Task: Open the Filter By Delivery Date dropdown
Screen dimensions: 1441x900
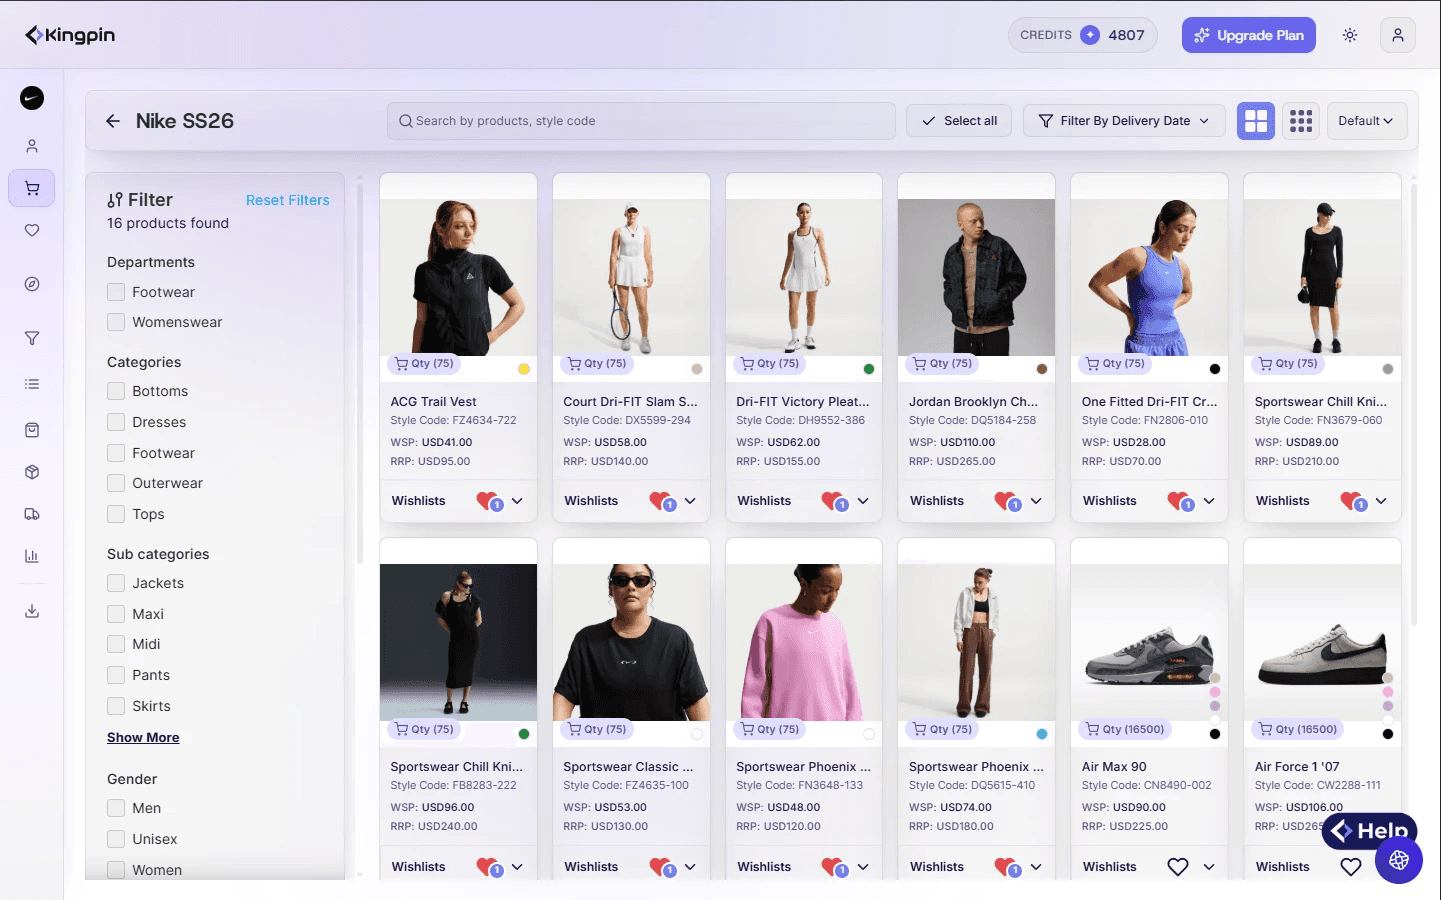Action: [x=1125, y=121]
